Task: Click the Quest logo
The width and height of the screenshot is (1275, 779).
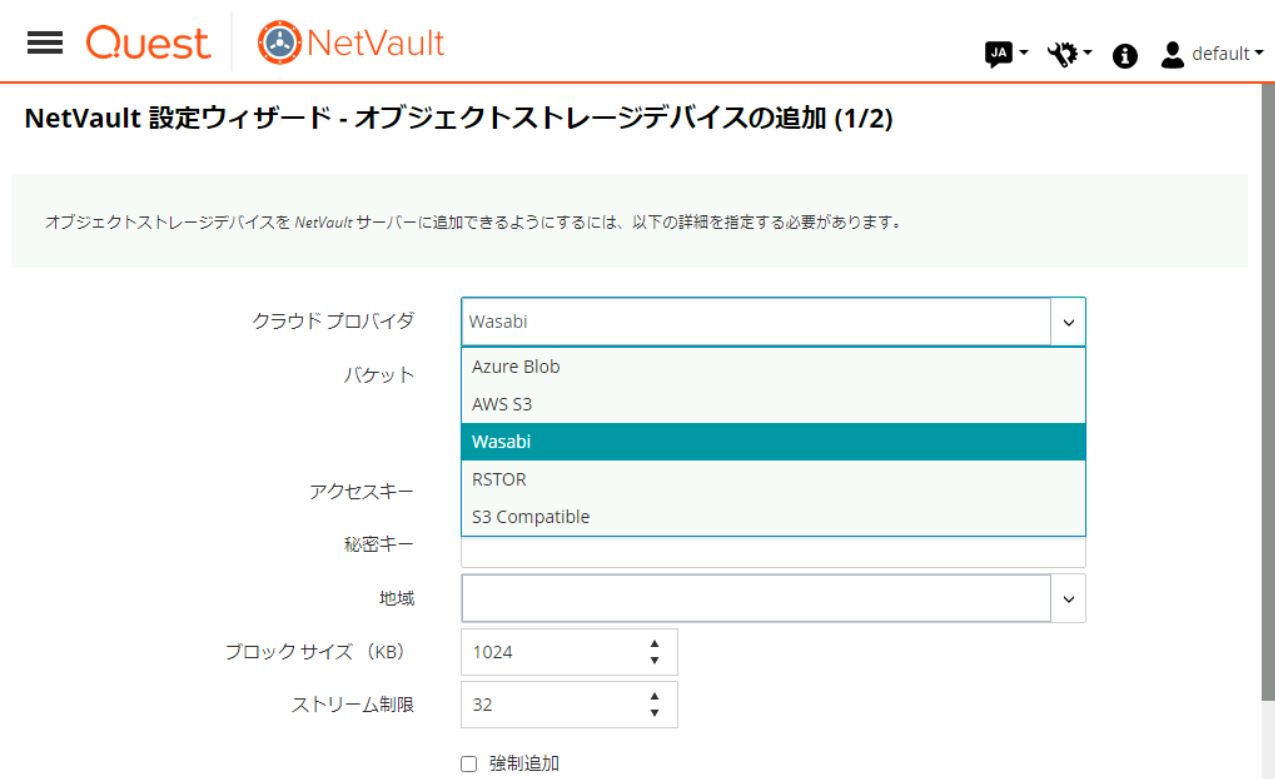Action: pos(148,44)
